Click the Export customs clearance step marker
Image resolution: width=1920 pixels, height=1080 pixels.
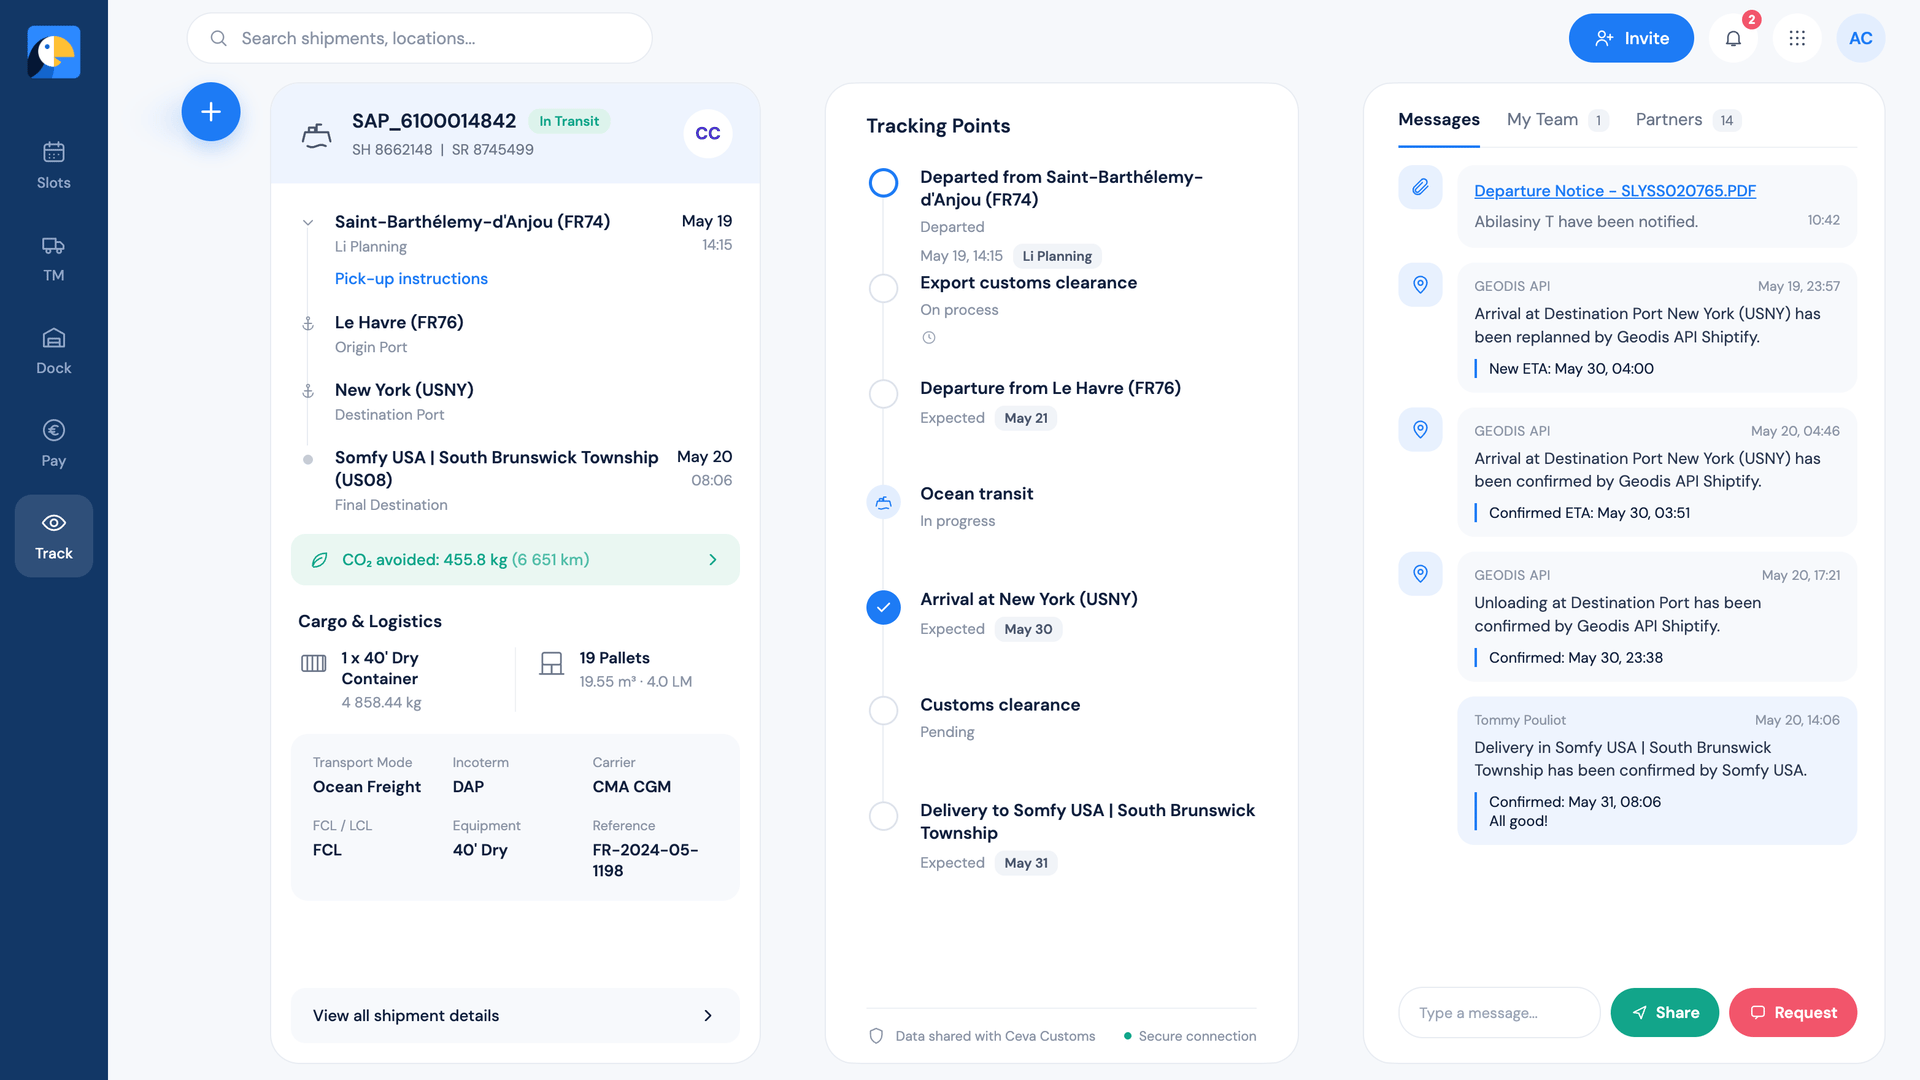coord(883,289)
